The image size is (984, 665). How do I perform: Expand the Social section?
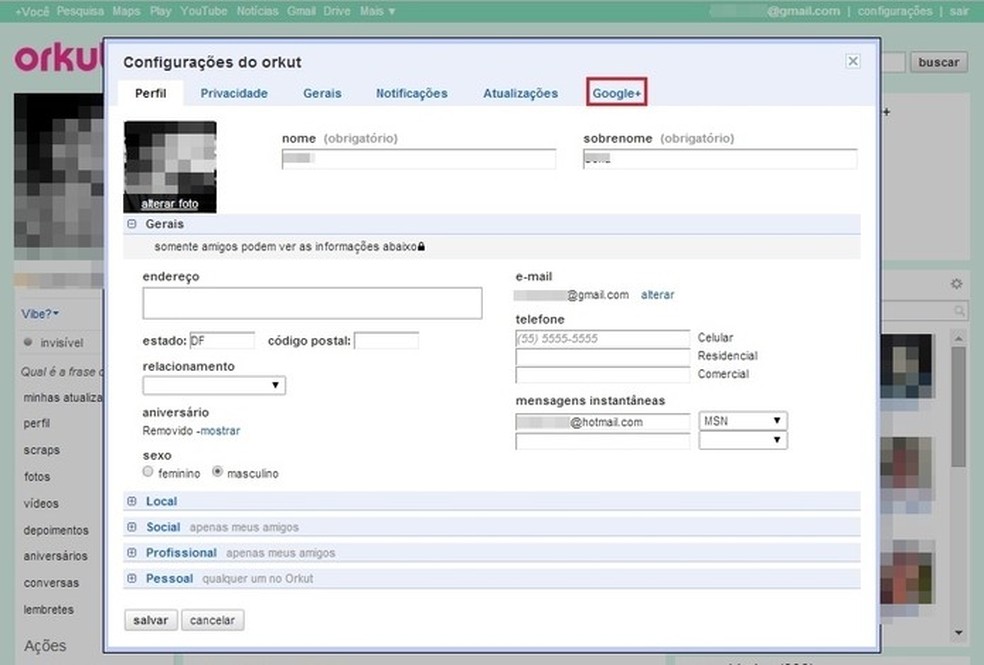coord(132,527)
